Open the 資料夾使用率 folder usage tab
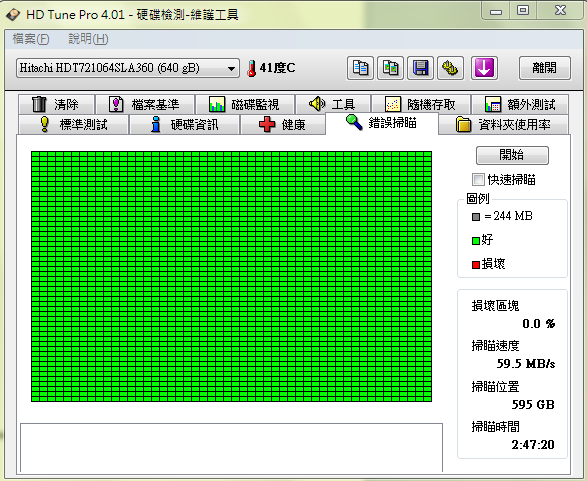The height and width of the screenshot is (481, 587). [x=504, y=125]
